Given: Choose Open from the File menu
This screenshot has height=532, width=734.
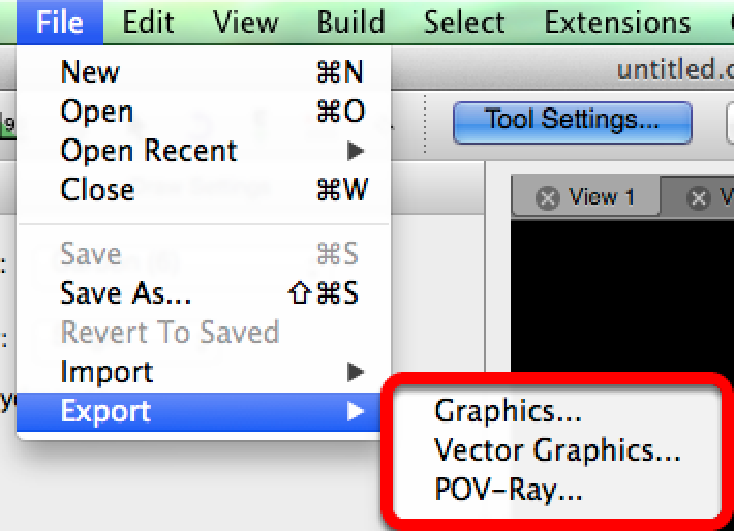Looking at the screenshot, I should (x=96, y=111).
